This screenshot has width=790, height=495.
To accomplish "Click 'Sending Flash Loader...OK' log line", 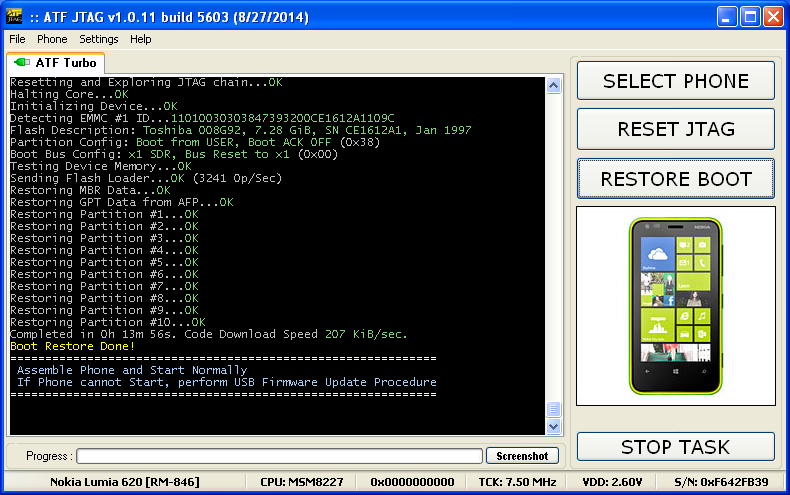I will tap(146, 178).
